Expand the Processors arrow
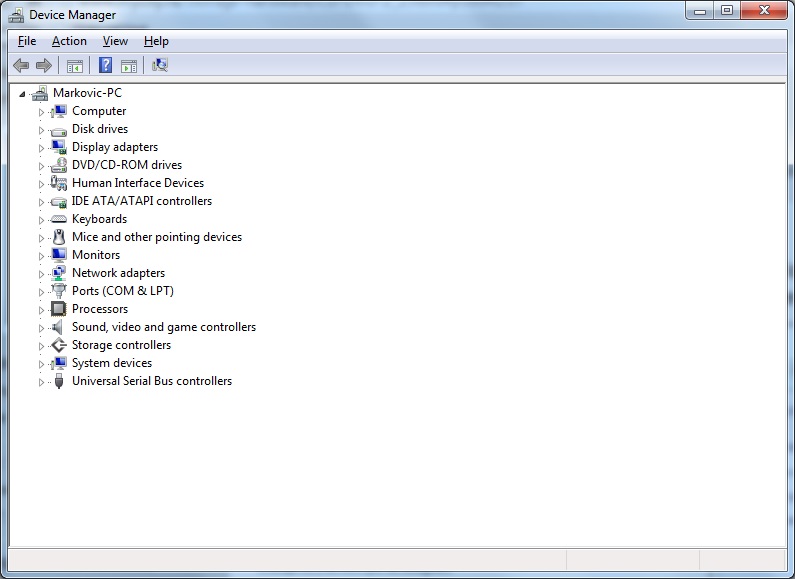795x579 pixels. click(42, 310)
